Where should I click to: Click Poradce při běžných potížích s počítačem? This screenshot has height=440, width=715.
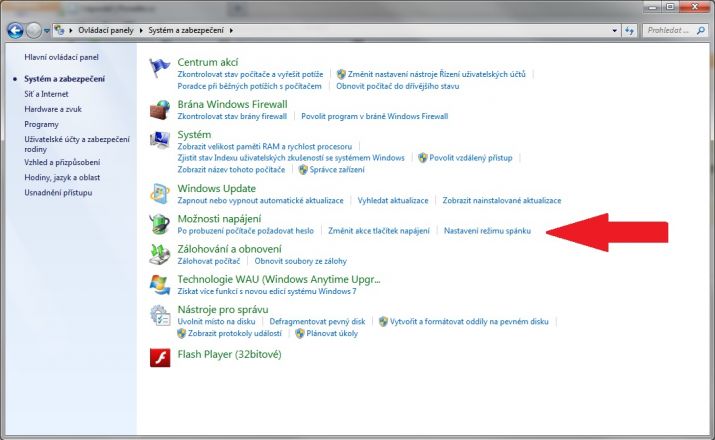(249, 86)
